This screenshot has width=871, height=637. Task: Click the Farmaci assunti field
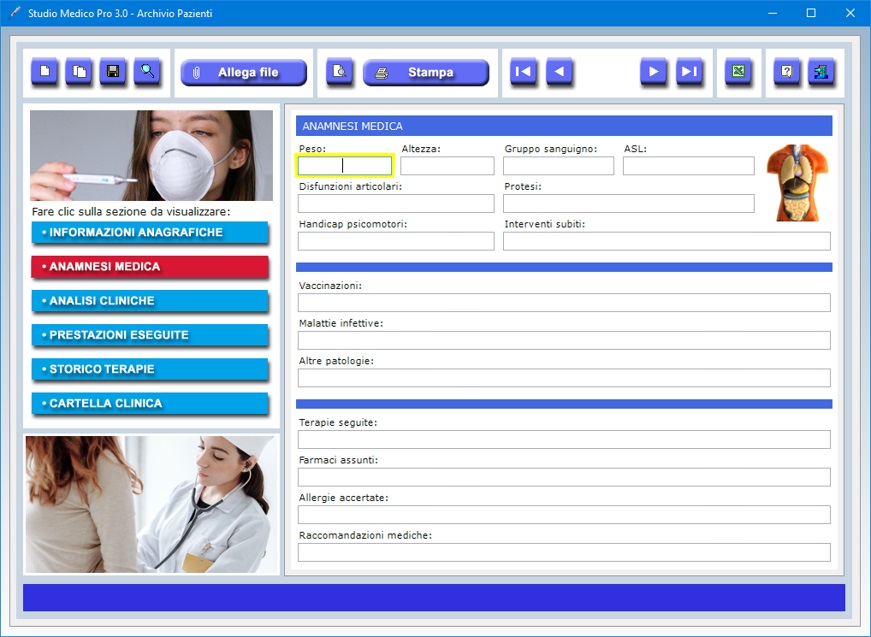pos(564,477)
